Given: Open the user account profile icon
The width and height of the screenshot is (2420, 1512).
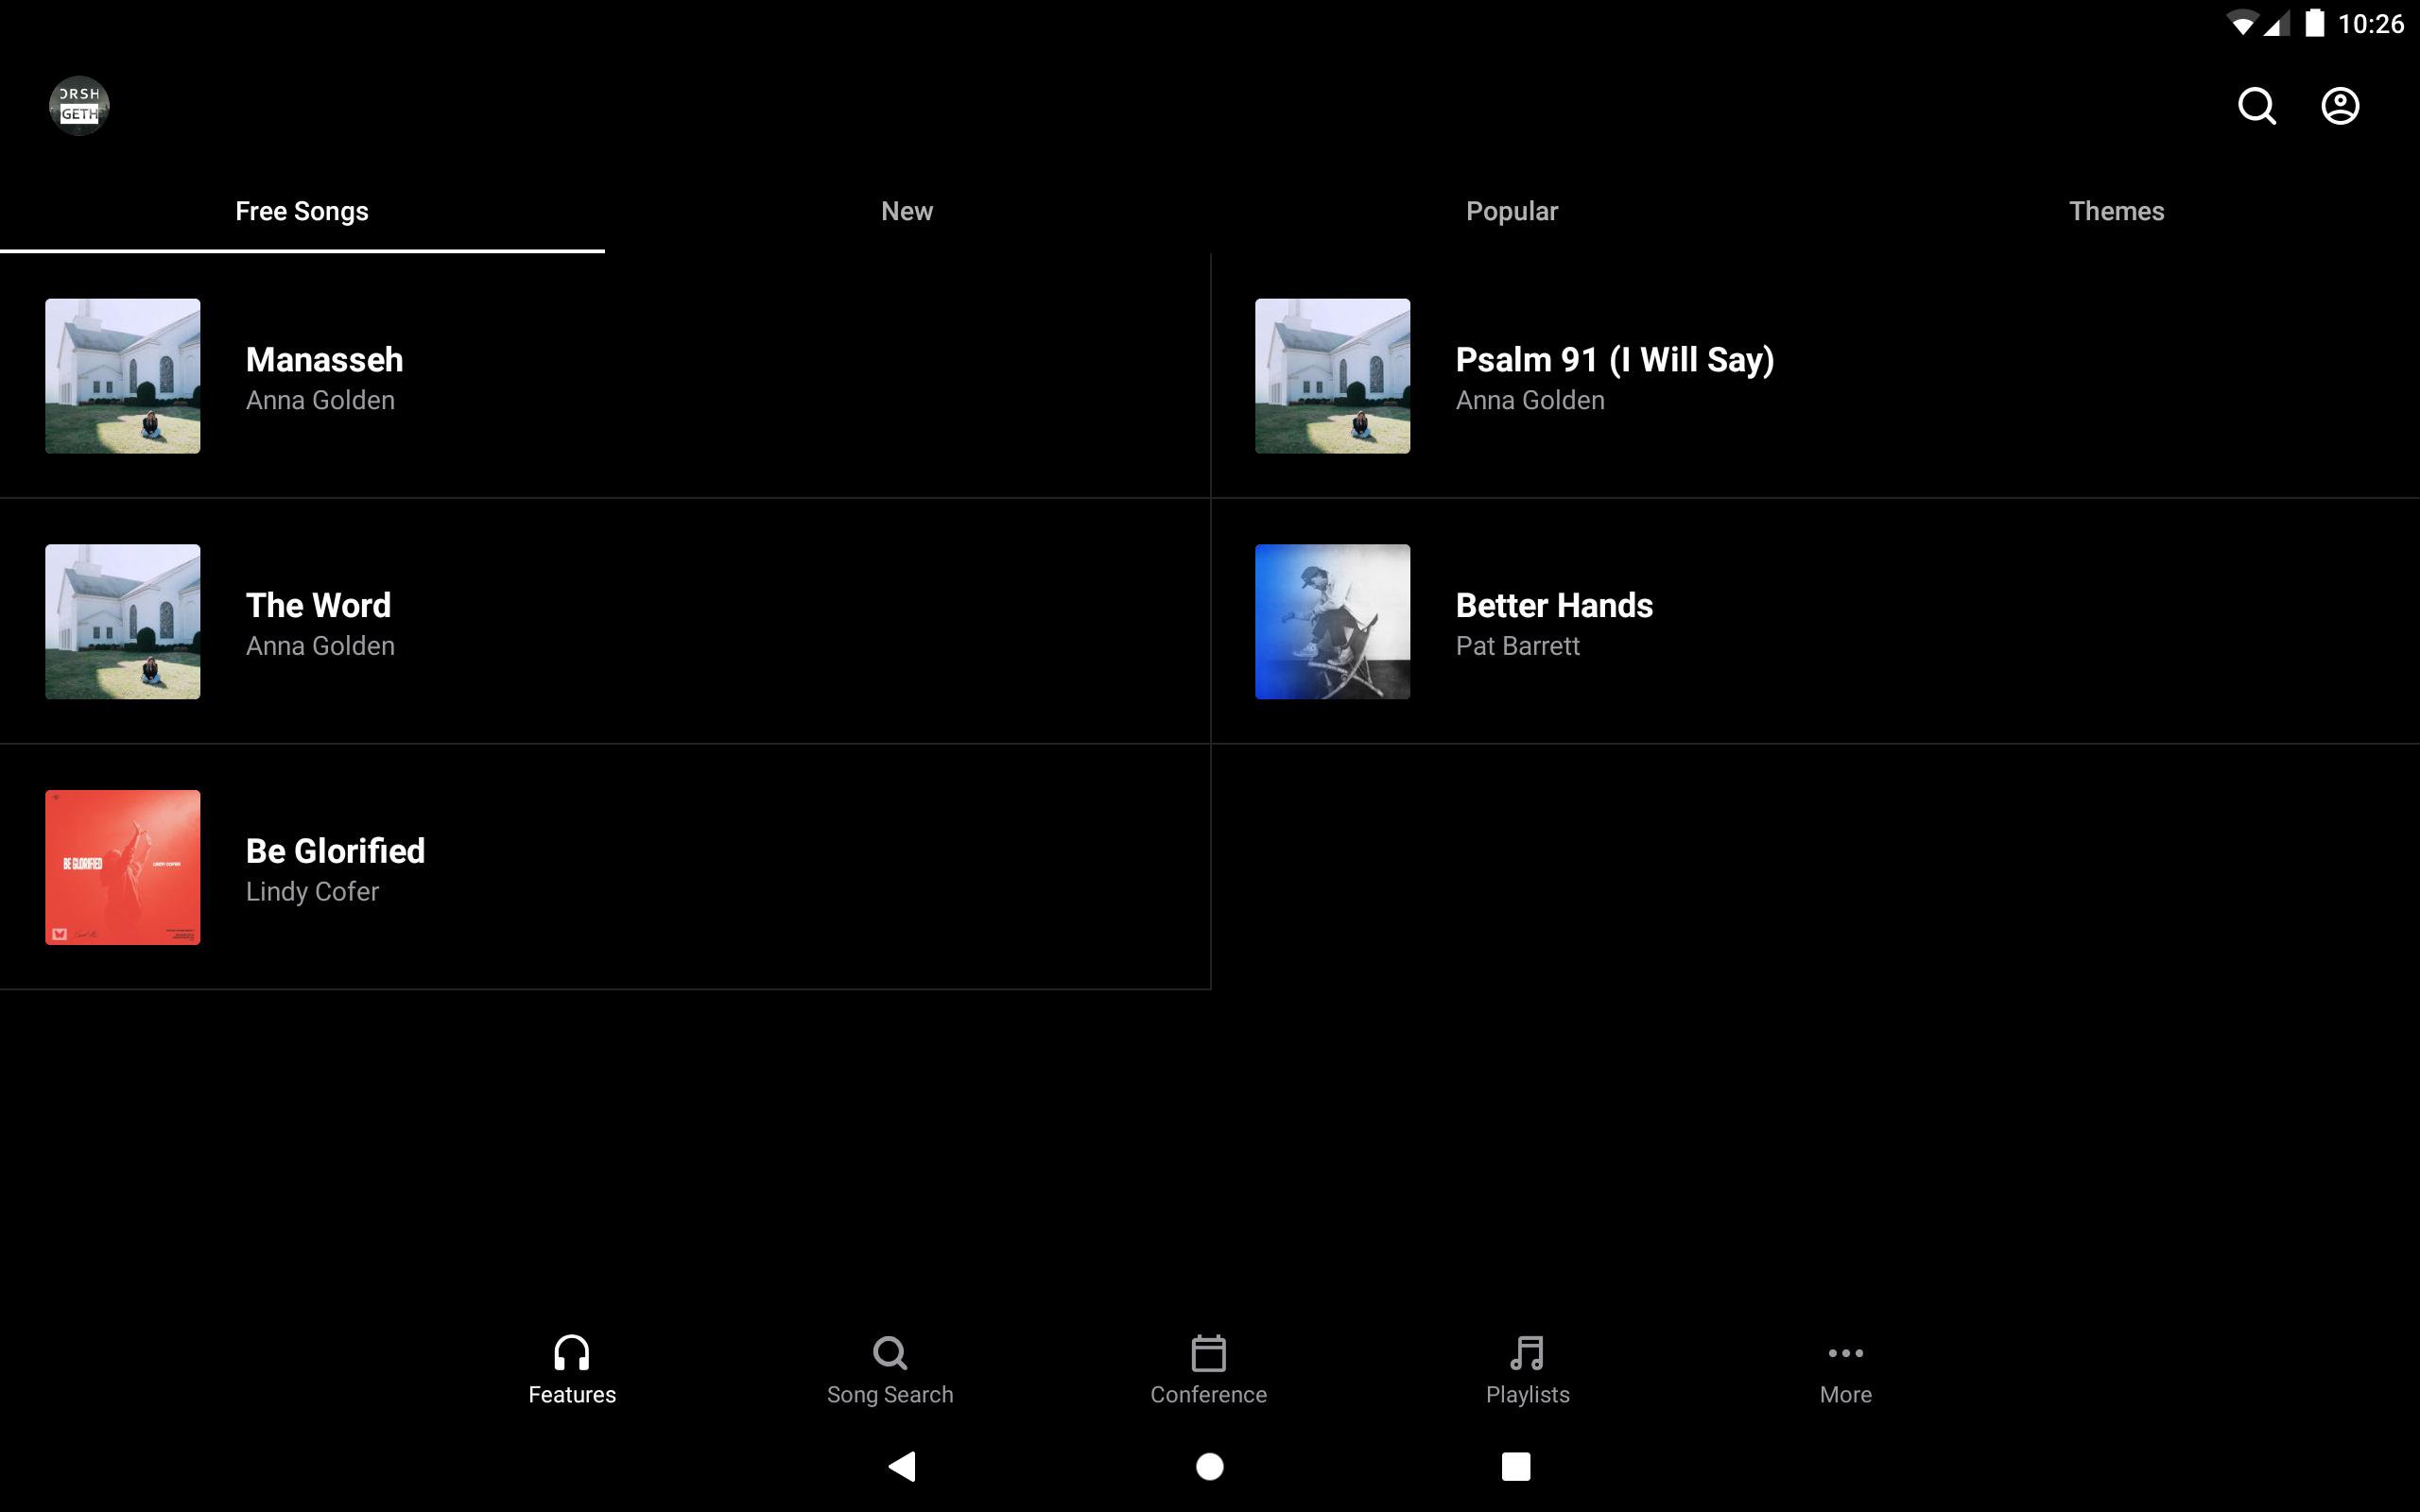Looking at the screenshot, I should coord(2339,106).
